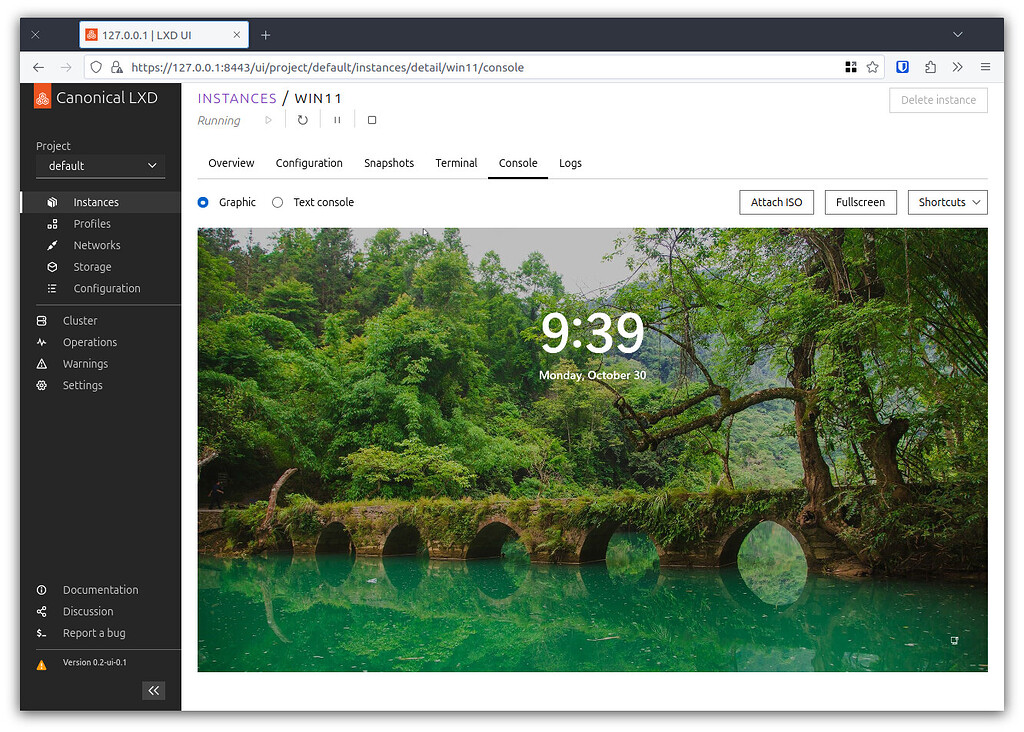Switch to the Snapshots tab
The image size is (1024, 732).
coord(389,163)
